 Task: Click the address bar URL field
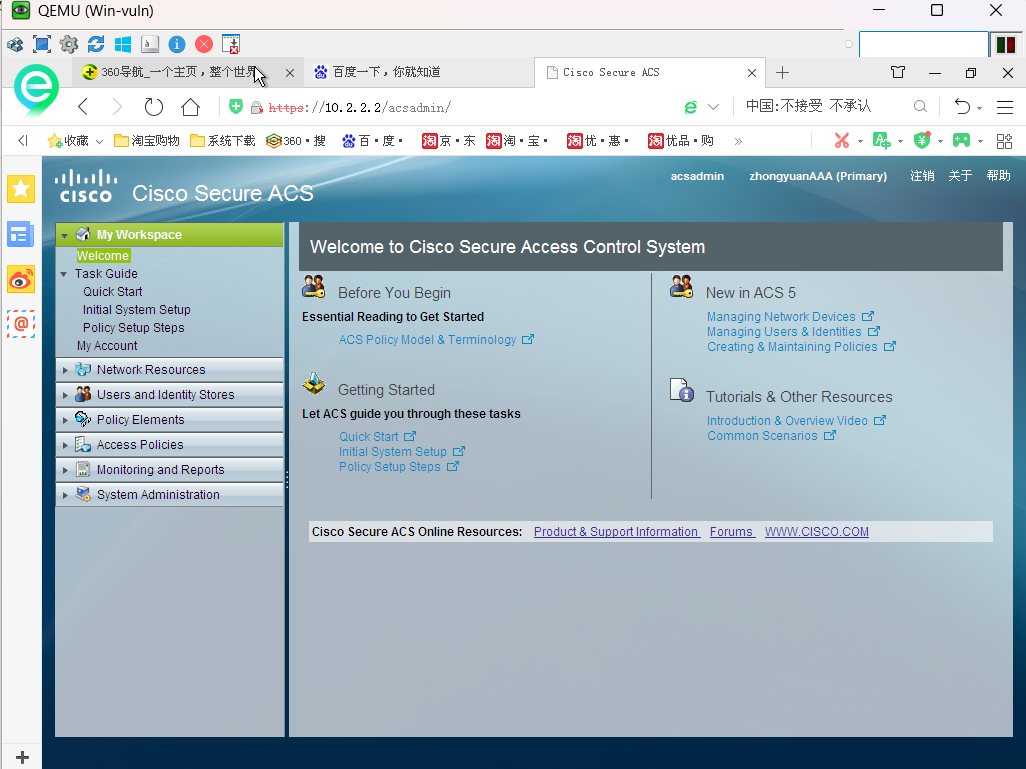coord(458,107)
